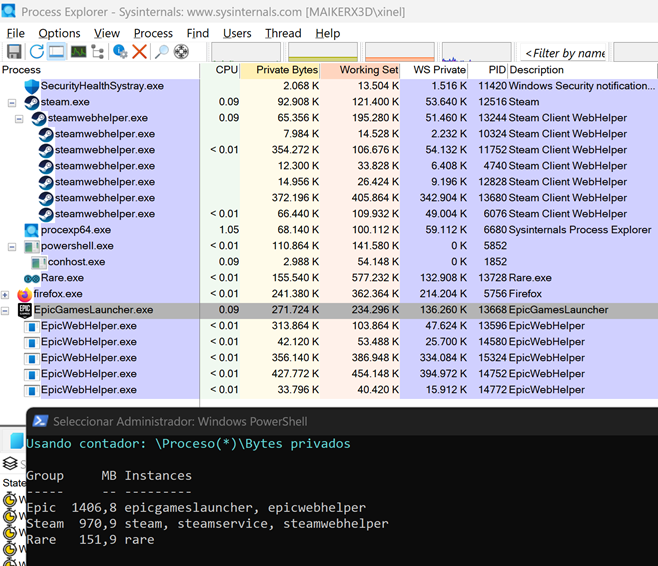Screen dimensions: 658x566
Task: Sort by the CPU column header
Action: pos(220,70)
